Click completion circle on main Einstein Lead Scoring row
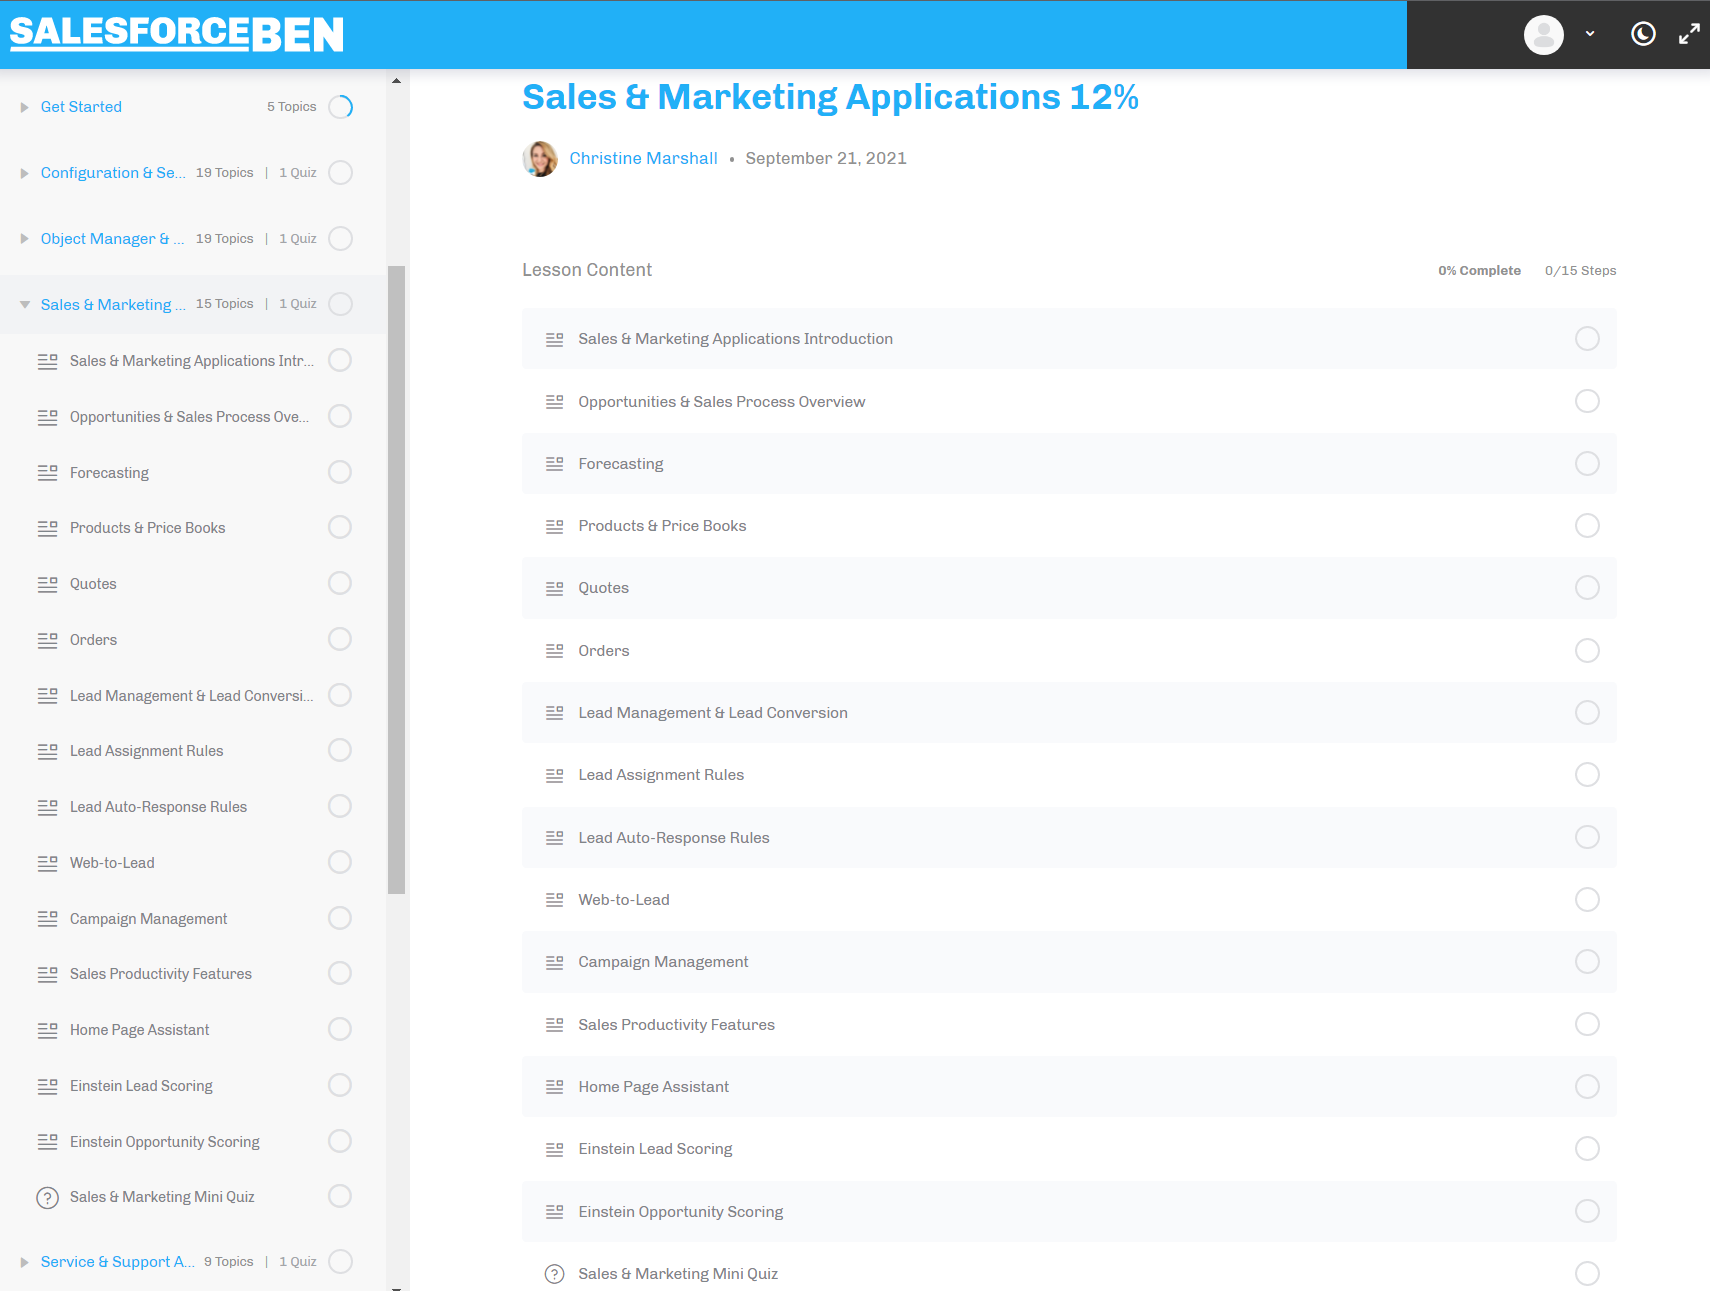The image size is (1710, 1291). (1587, 1149)
